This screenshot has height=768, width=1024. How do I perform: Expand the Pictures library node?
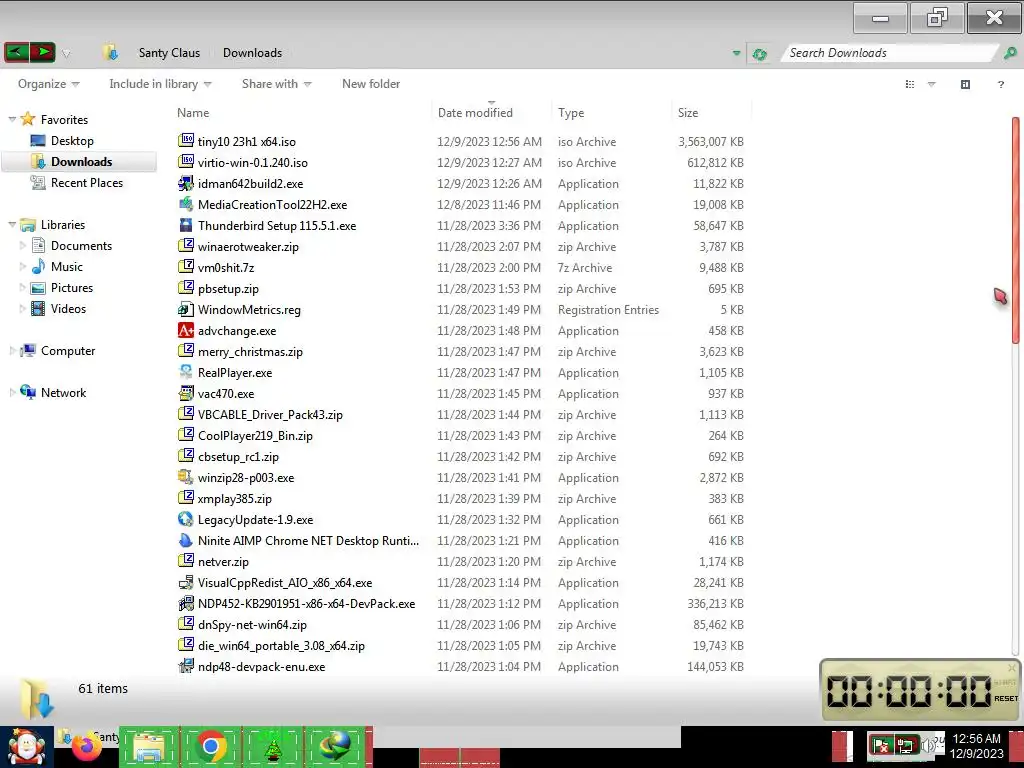tap(23, 287)
